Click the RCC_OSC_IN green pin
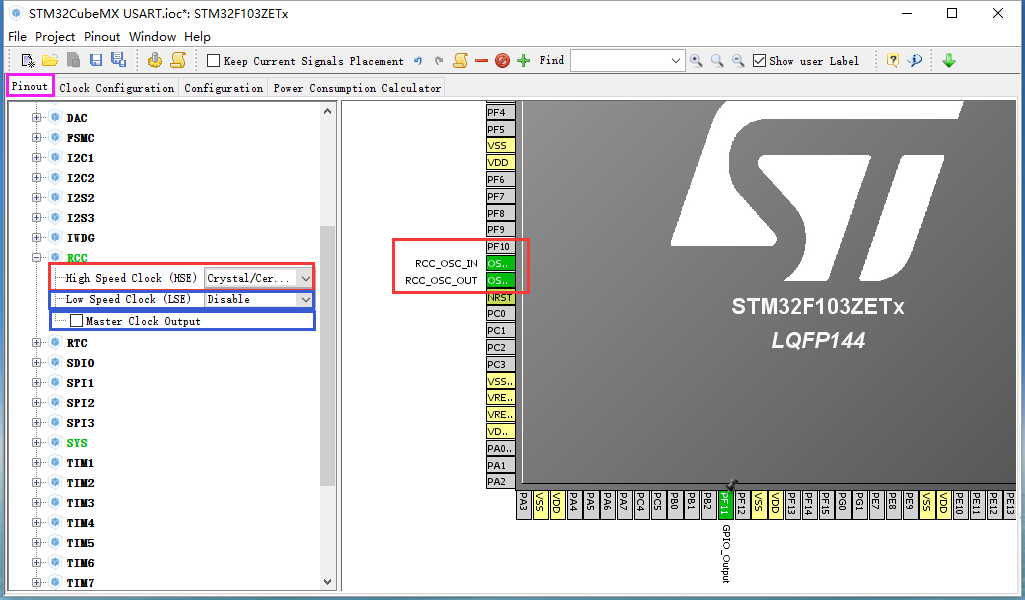The width and height of the screenshot is (1025, 600). coord(501,263)
